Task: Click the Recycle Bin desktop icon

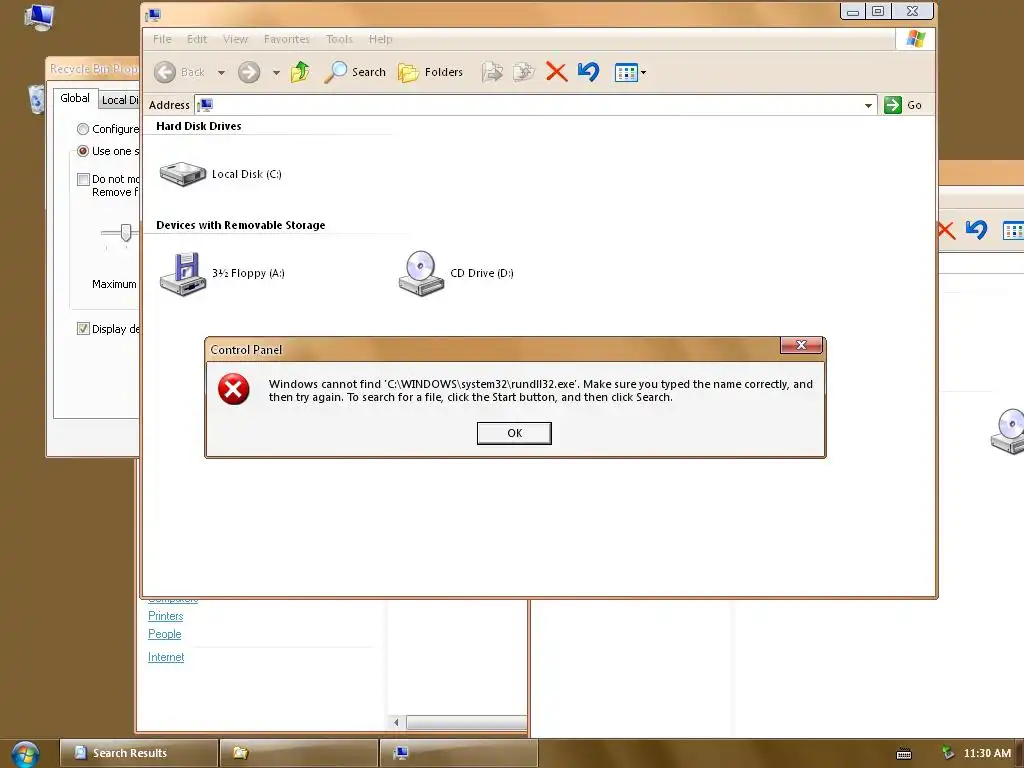Action: point(36,99)
